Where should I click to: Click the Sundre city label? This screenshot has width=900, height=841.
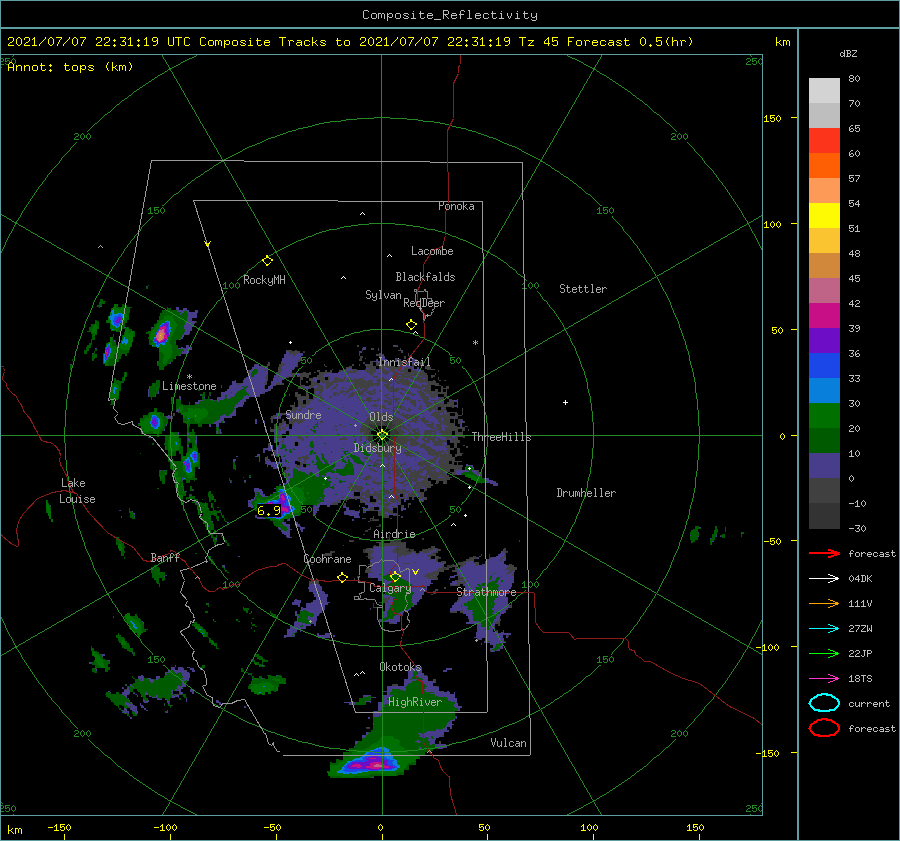303,414
